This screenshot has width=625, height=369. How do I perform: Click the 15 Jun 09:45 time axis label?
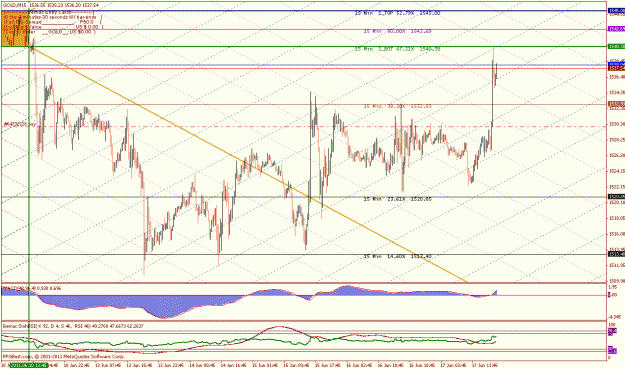click(x=296, y=365)
